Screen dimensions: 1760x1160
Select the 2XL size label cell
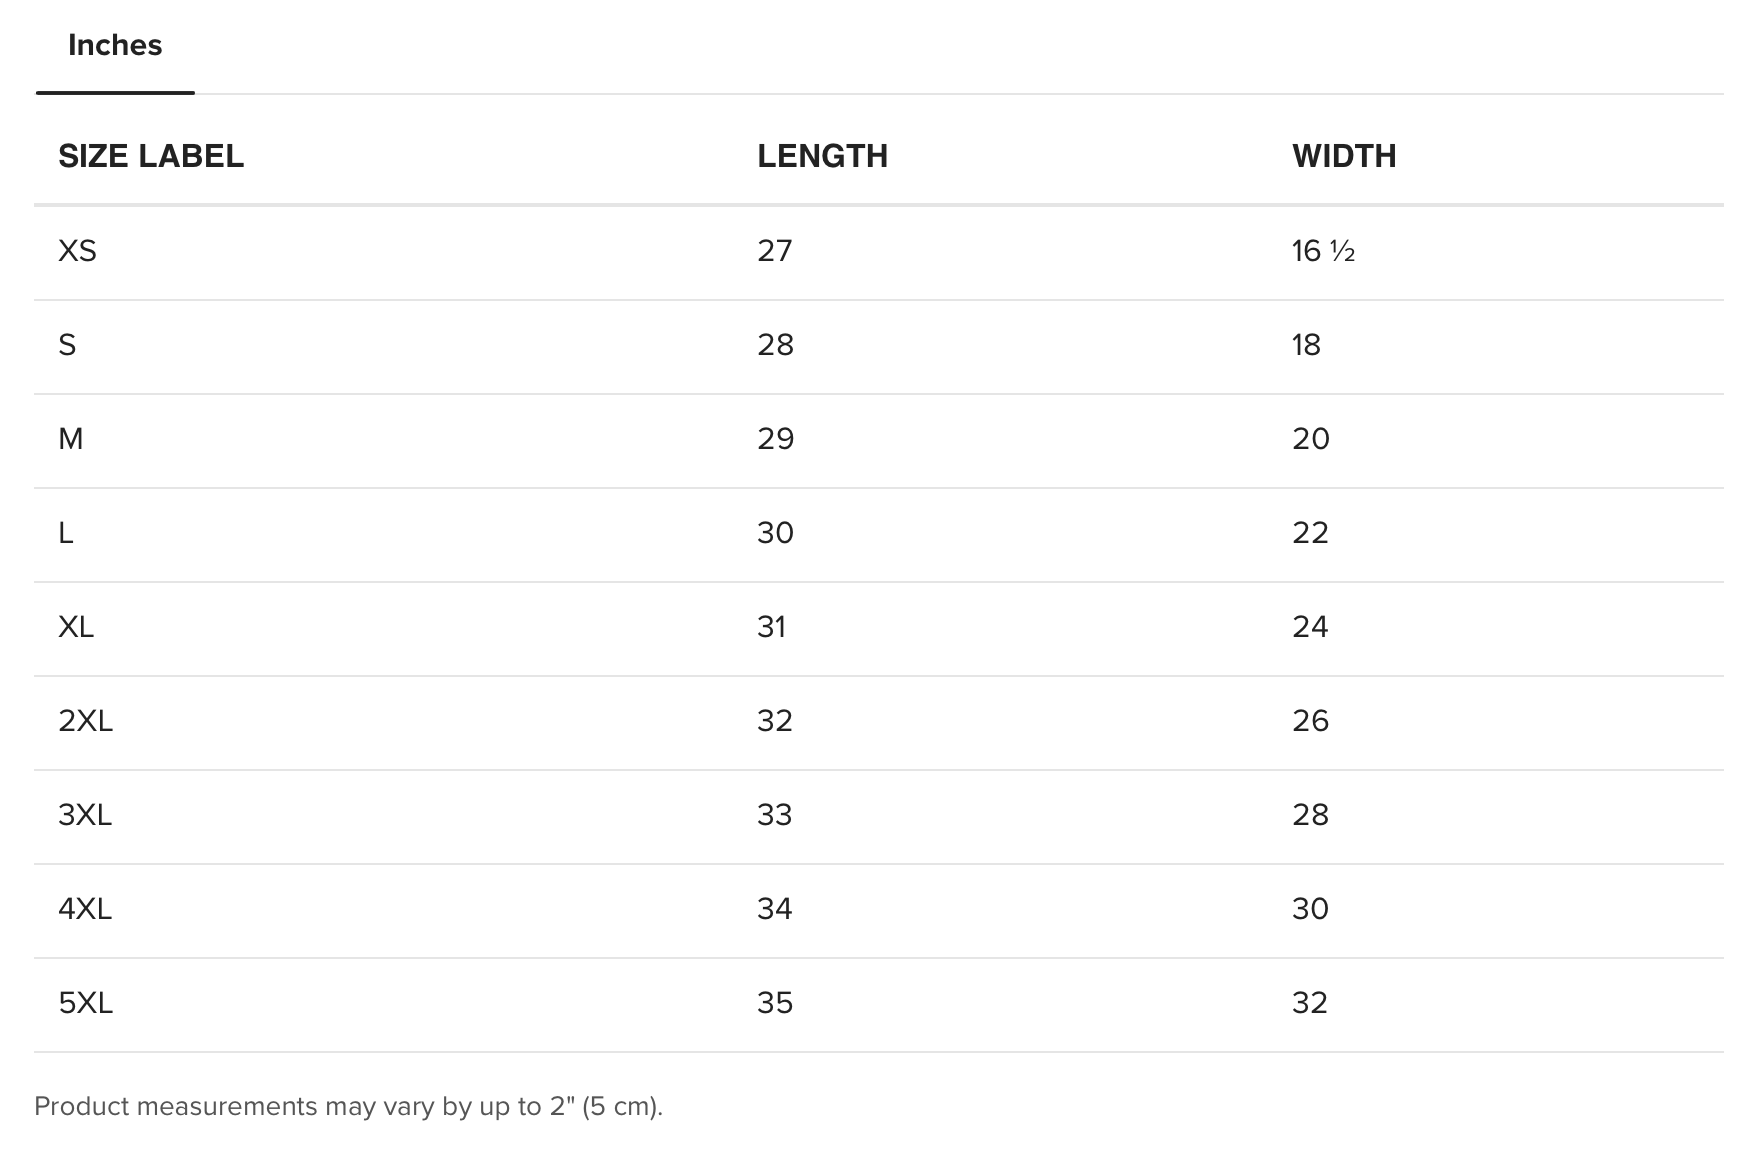click(x=85, y=721)
